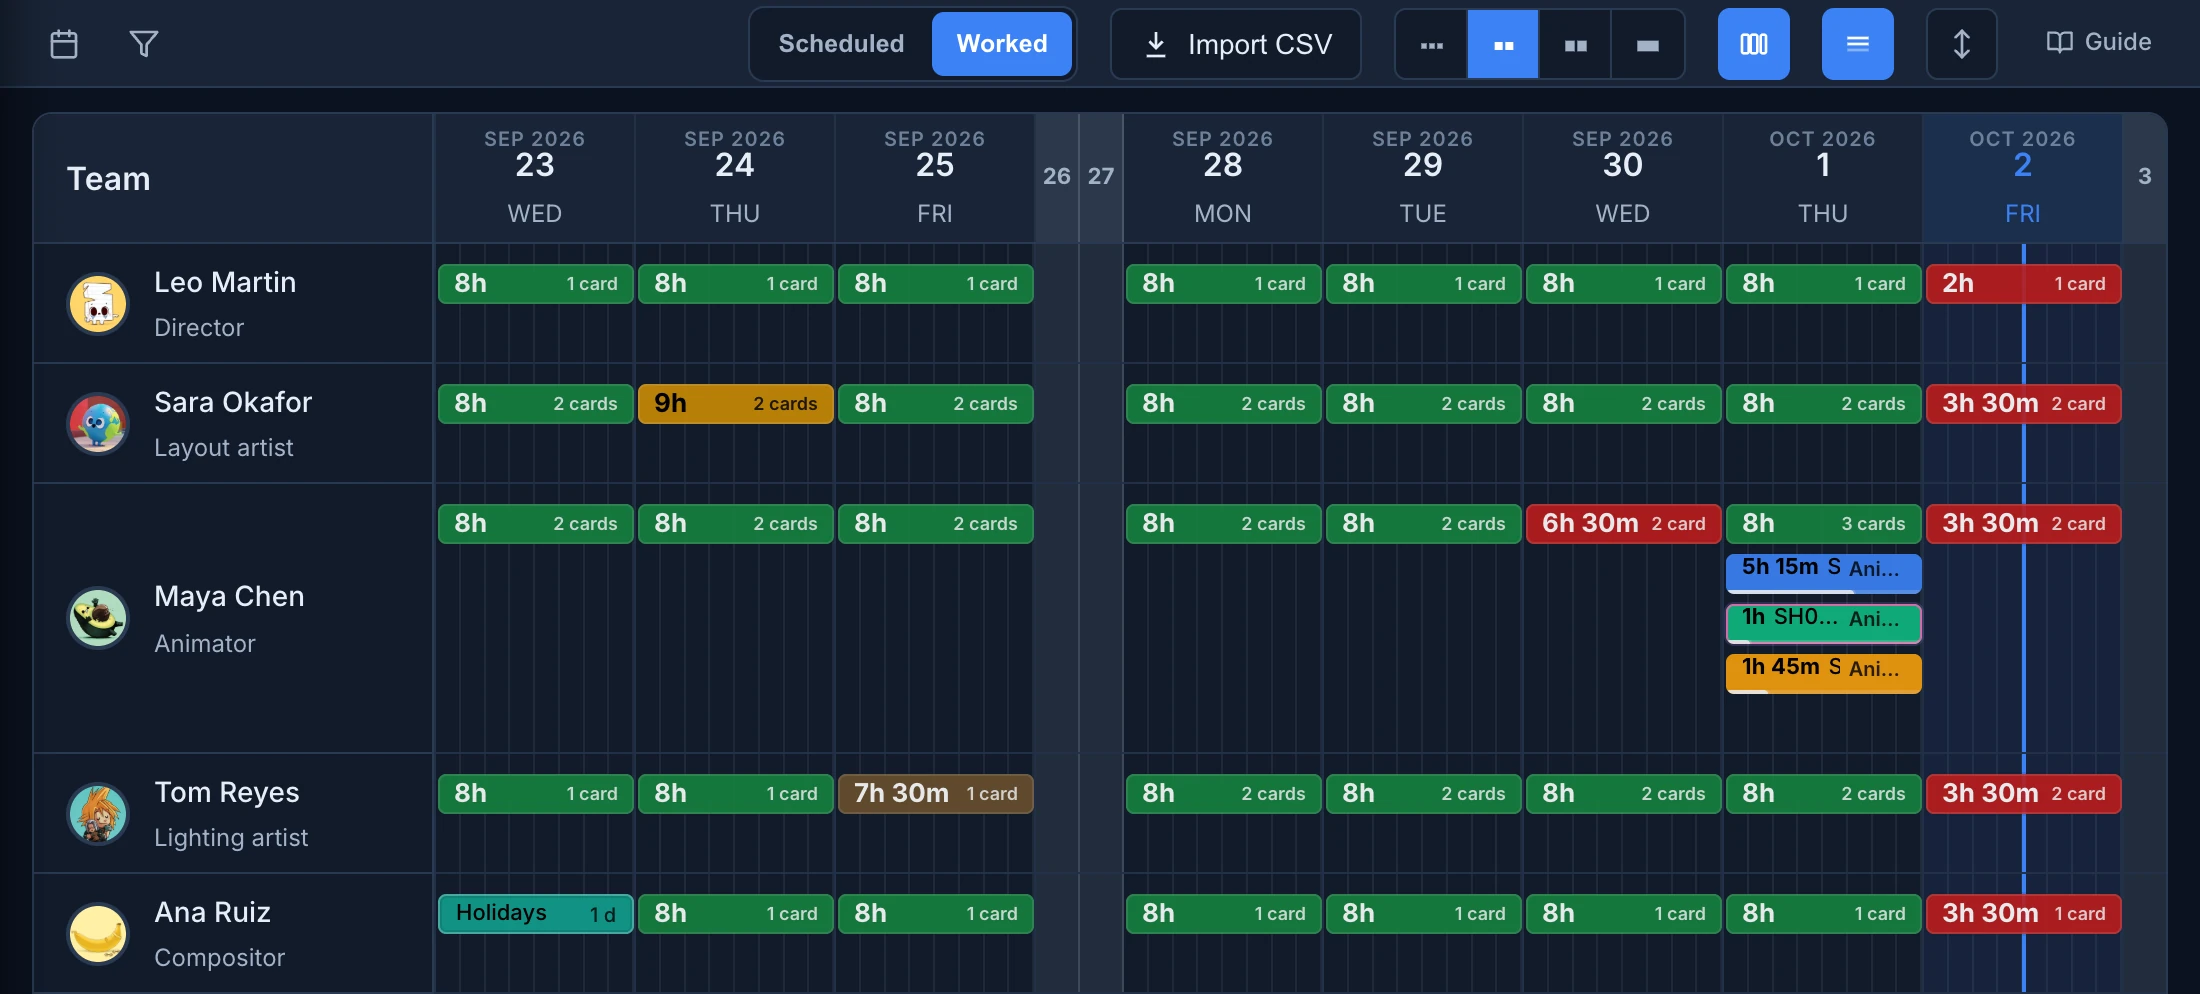Click the Team column header
This screenshot has height=994, width=2200.
click(x=233, y=178)
